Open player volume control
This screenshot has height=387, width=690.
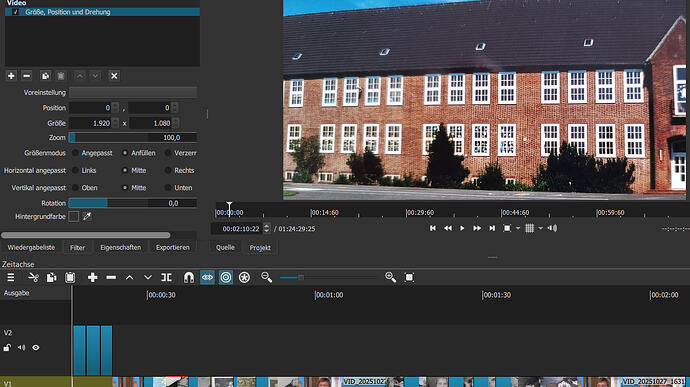[552, 228]
